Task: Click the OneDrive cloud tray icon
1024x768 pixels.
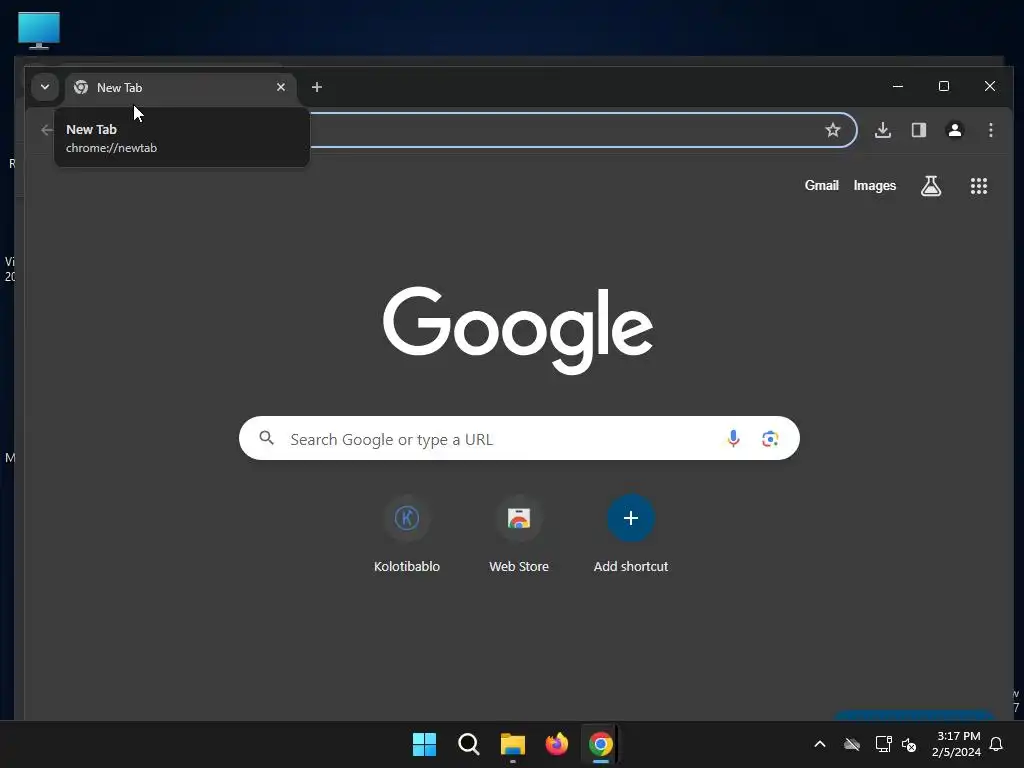Action: [852, 744]
